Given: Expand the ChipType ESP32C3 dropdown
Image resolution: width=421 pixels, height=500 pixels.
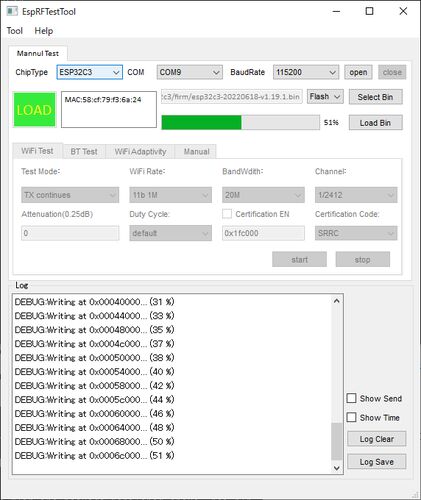Looking at the screenshot, I should [x=89, y=72].
